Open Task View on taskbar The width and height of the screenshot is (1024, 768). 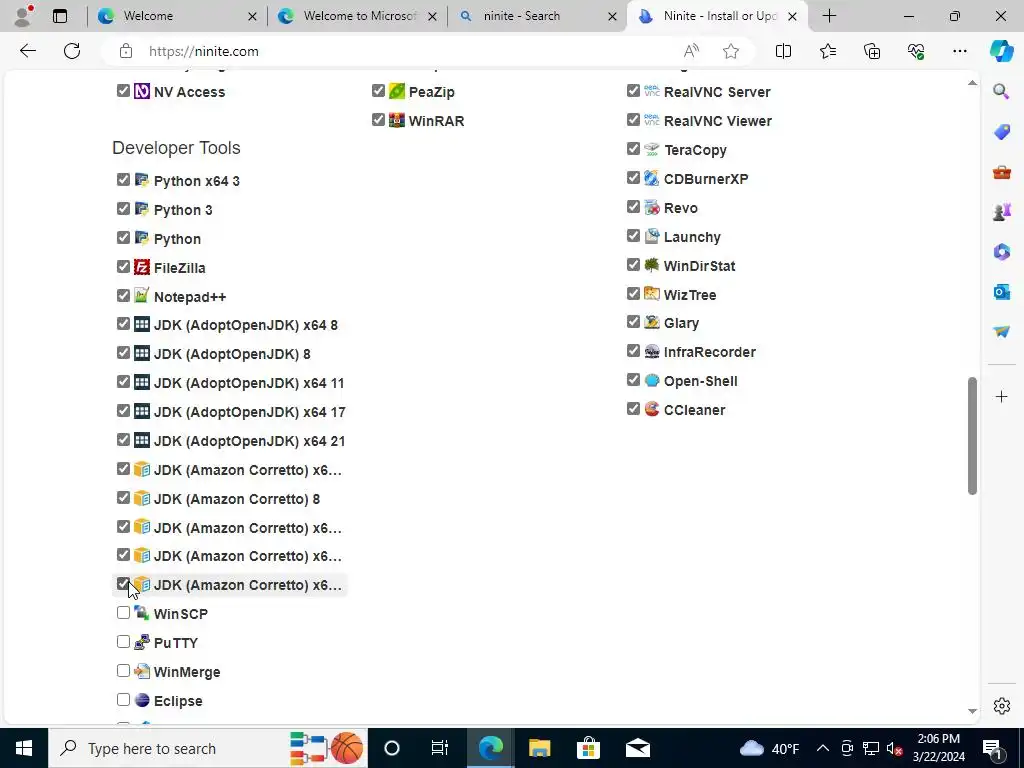click(x=440, y=748)
